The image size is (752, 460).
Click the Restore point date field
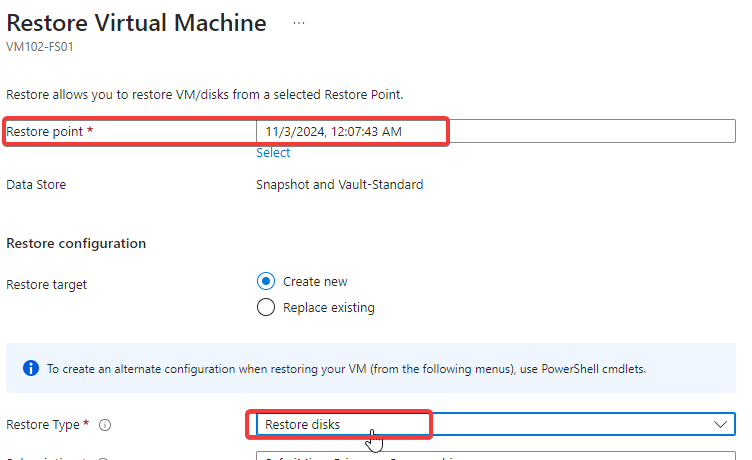pyautogui.click(x=495, y=131)
